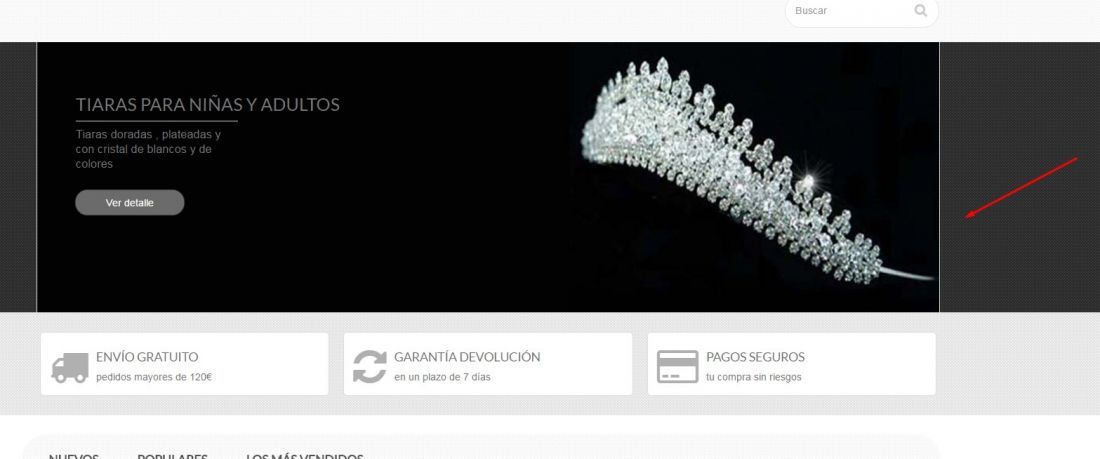Image resolution: width=1100 pixels, height=459 pixels.
Task: Click the credit card secure-payment icon
Action: click(x=677, y=366)
